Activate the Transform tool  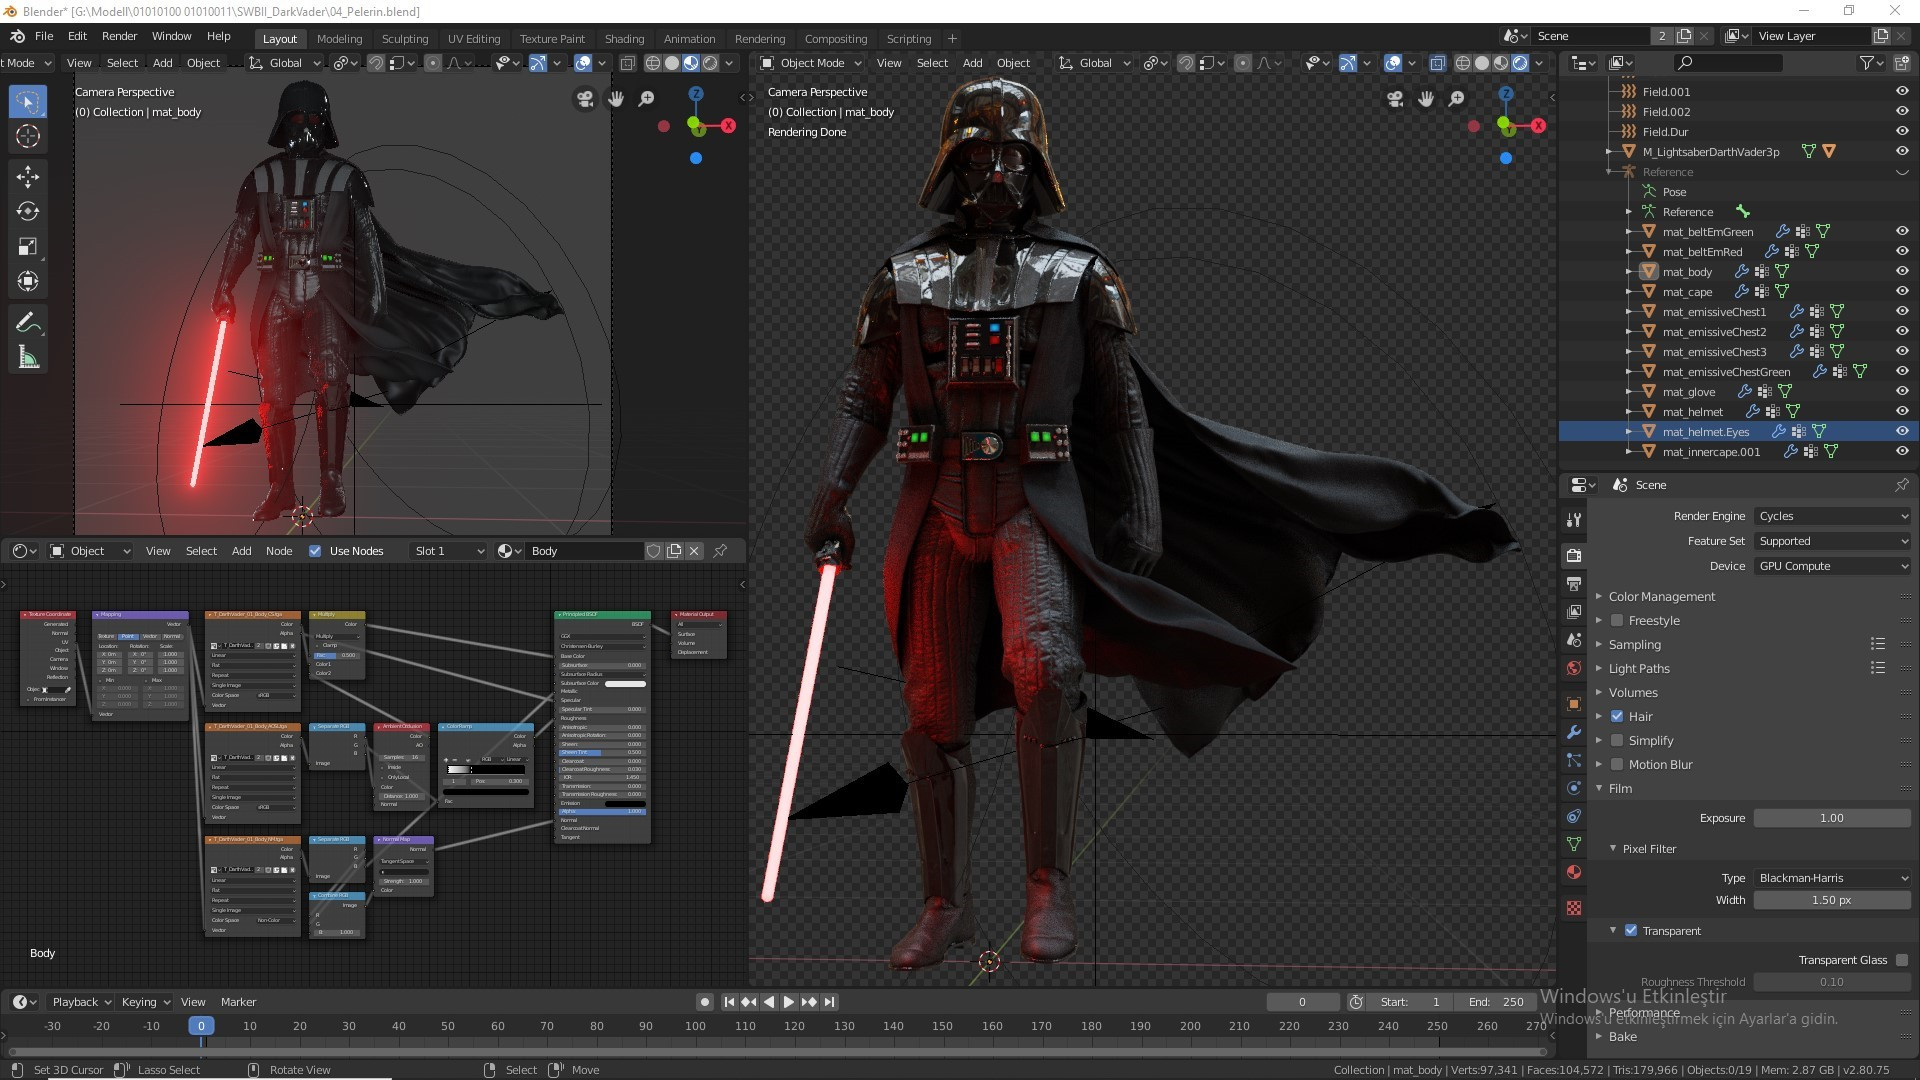point(28,282)
